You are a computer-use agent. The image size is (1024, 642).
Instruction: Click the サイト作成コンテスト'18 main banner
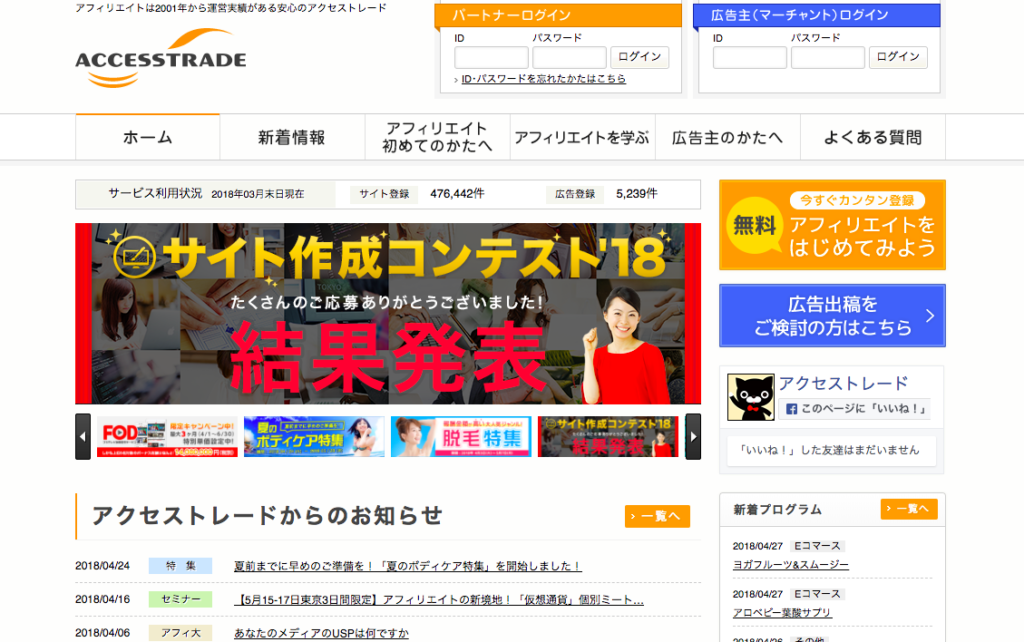(x=388, y=313)
